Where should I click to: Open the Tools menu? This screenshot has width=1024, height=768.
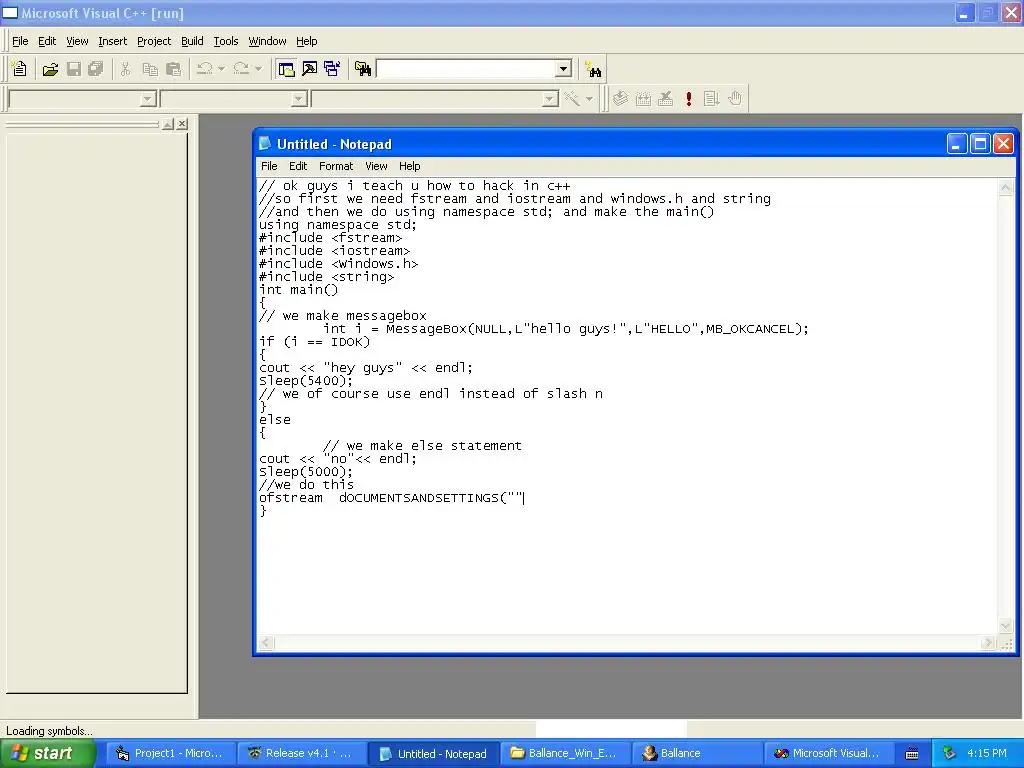[226, 41]
